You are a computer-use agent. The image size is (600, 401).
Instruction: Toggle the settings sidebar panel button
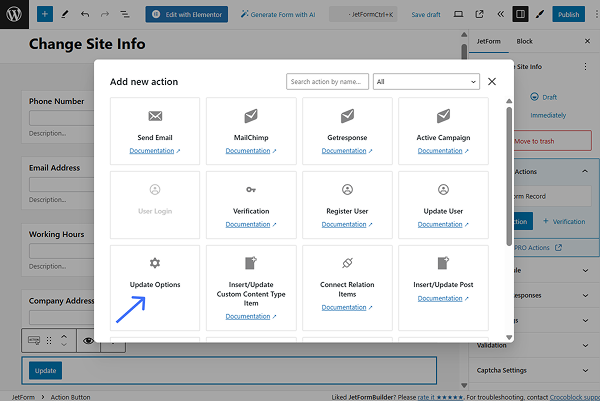pos(520,15)
